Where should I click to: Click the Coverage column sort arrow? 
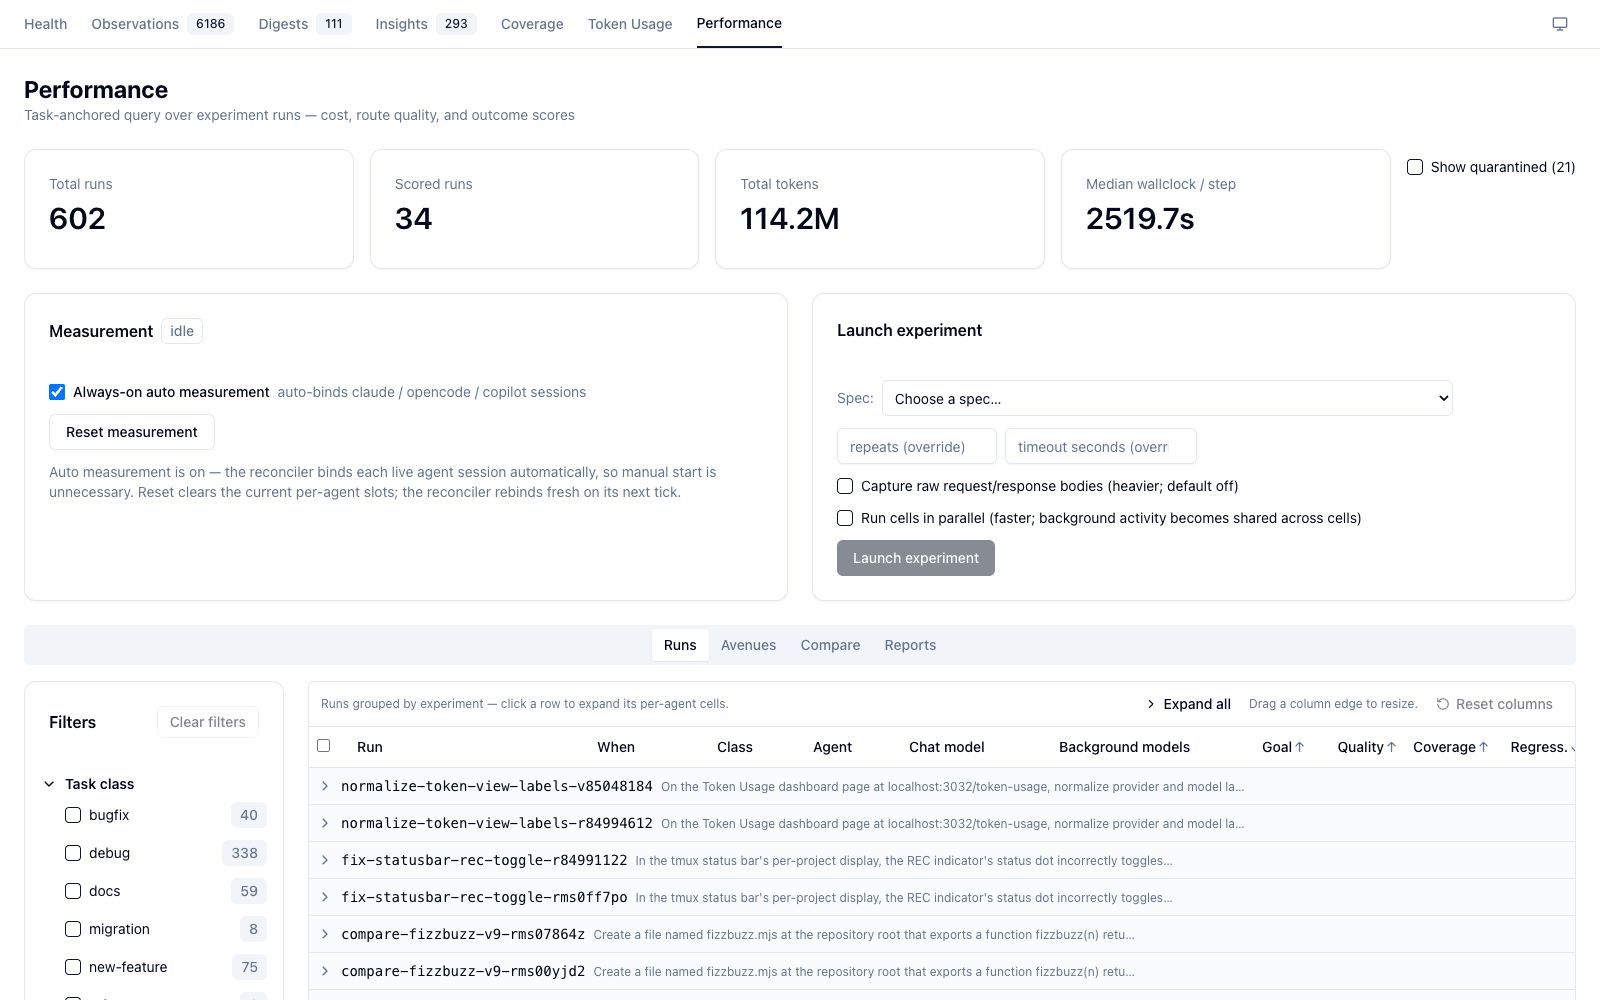1484,747
